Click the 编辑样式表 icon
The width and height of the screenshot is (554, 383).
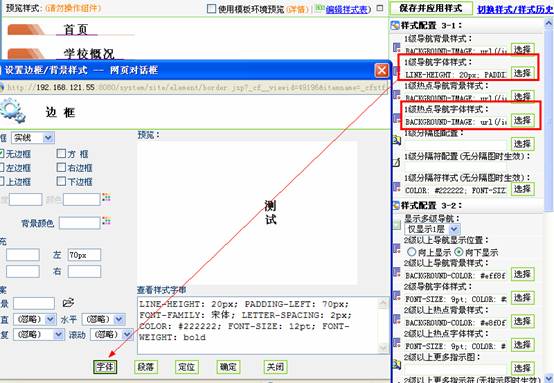coord(320,8)
